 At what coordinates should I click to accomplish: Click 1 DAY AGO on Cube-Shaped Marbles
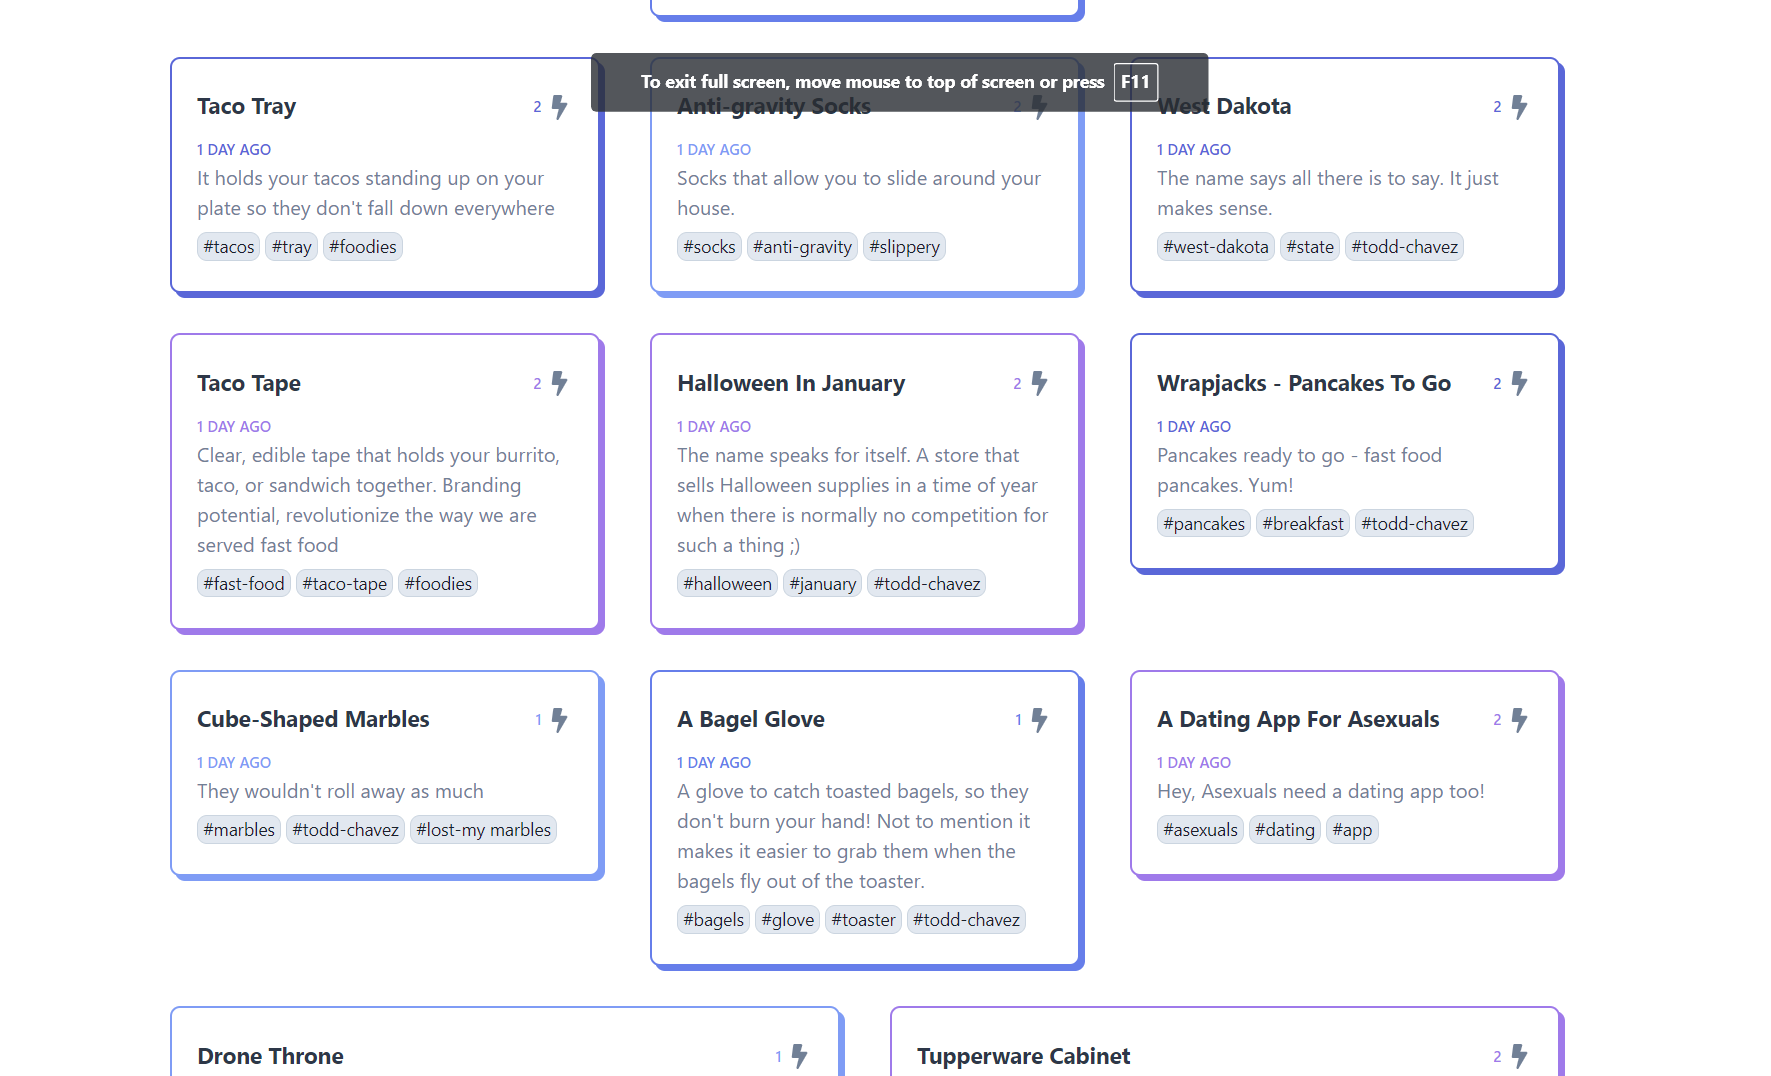point(234,763)
